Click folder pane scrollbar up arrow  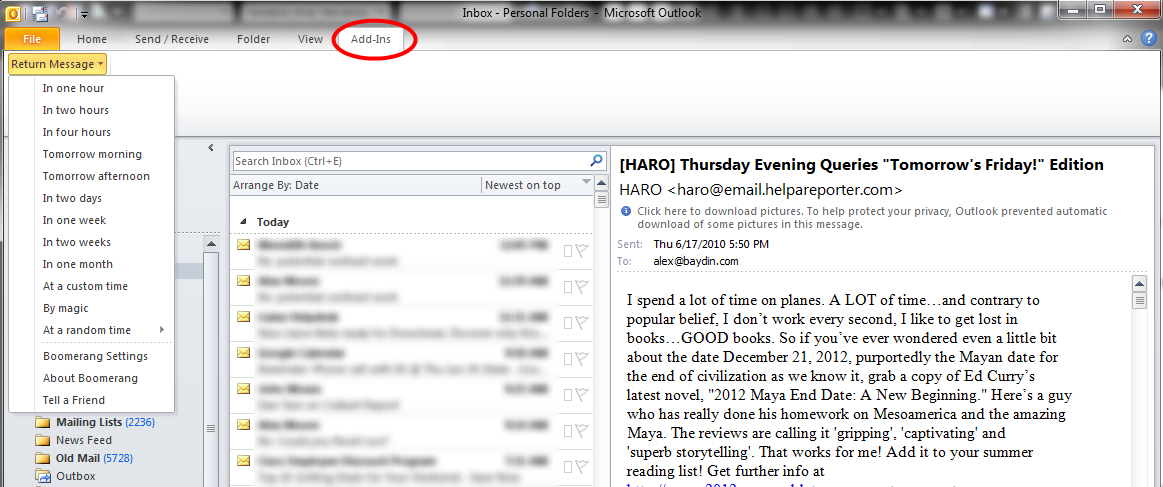click(x=211, y=244)
